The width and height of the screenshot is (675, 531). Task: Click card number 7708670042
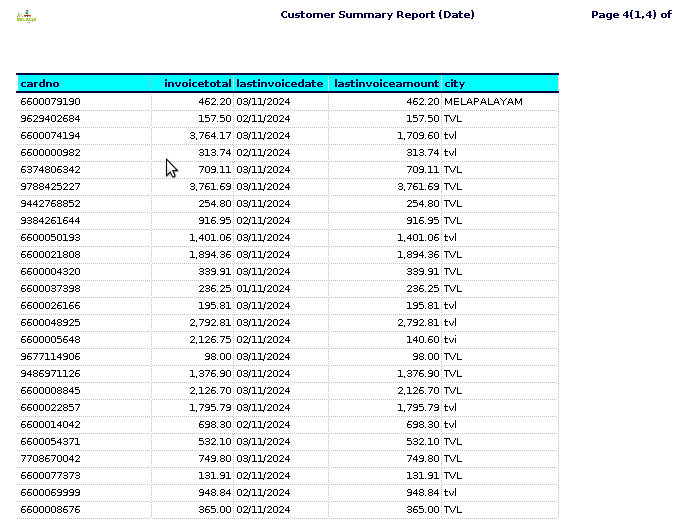point(50,459)
